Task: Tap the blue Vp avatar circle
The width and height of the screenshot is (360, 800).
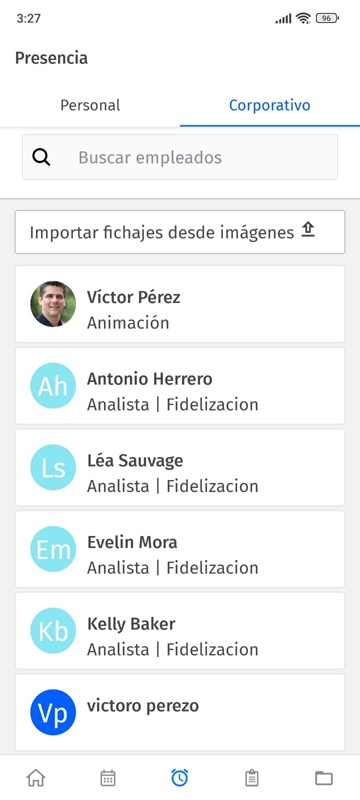Action: point(53,712)
